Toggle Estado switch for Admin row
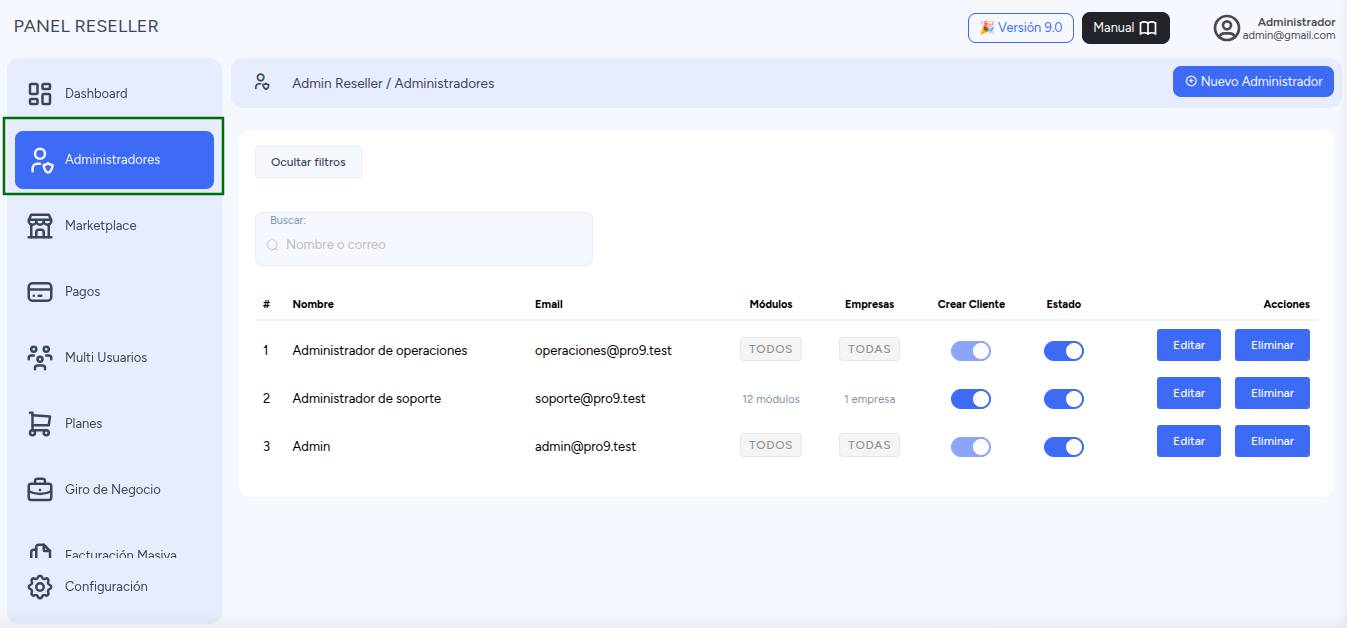This screenshot has height=628, width=1347. (1064, 447)
